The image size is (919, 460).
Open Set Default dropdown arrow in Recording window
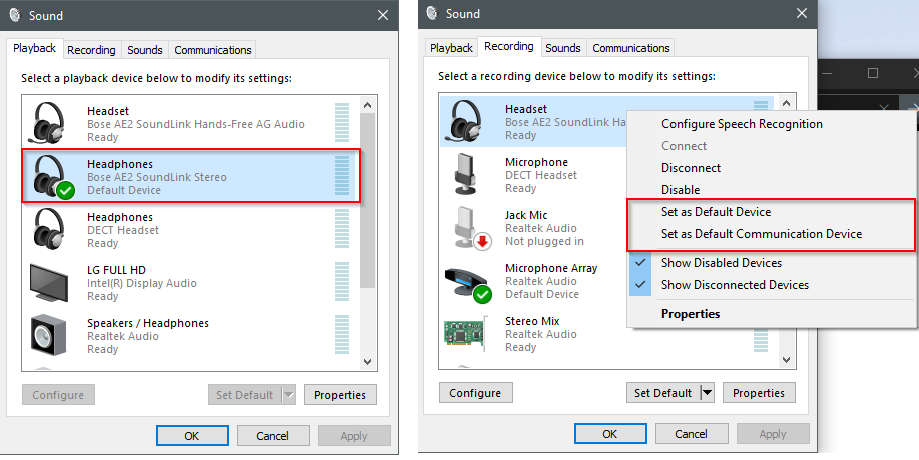(707, 393)
